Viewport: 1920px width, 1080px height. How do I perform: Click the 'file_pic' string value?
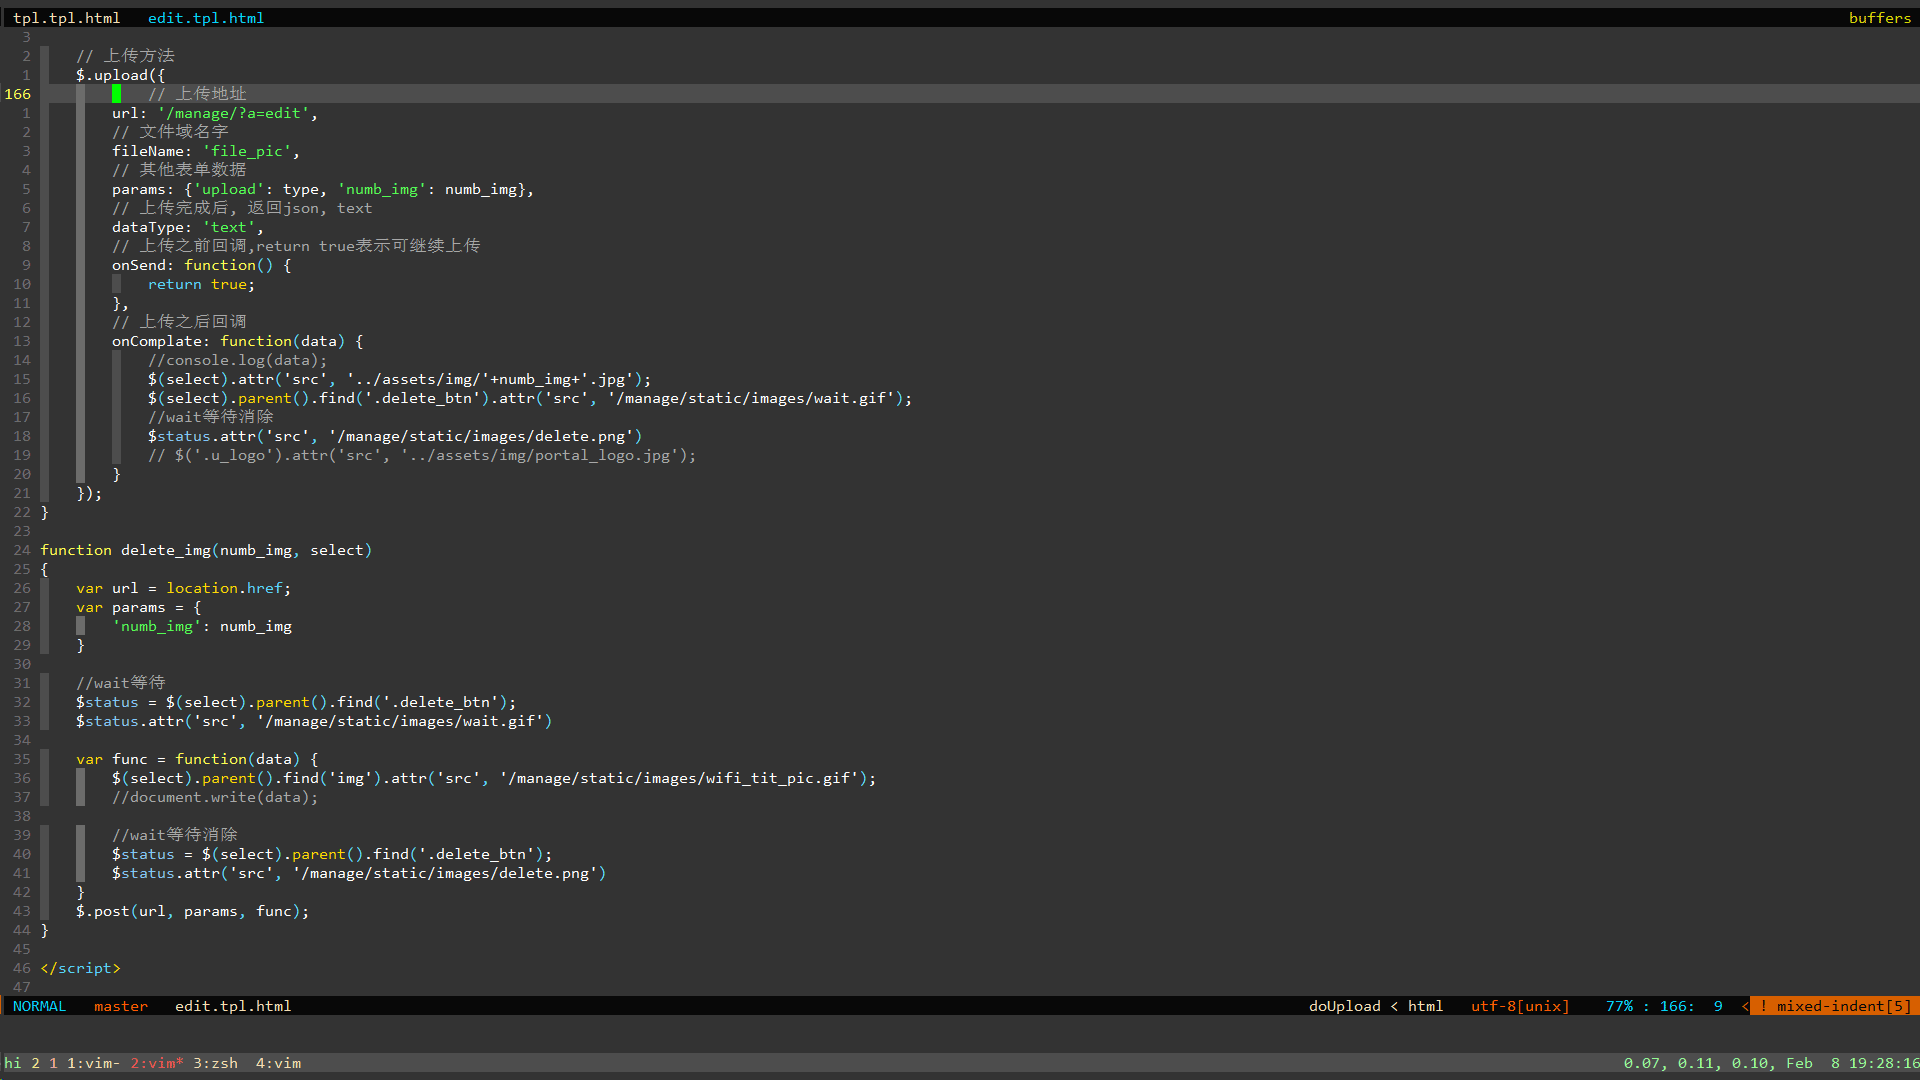point(247,151)
